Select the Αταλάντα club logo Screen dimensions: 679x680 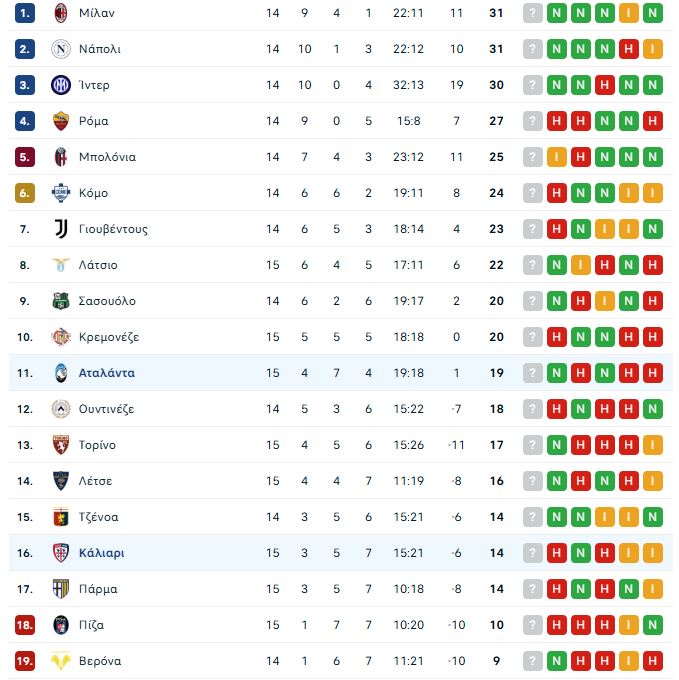[x=61, y=373]
